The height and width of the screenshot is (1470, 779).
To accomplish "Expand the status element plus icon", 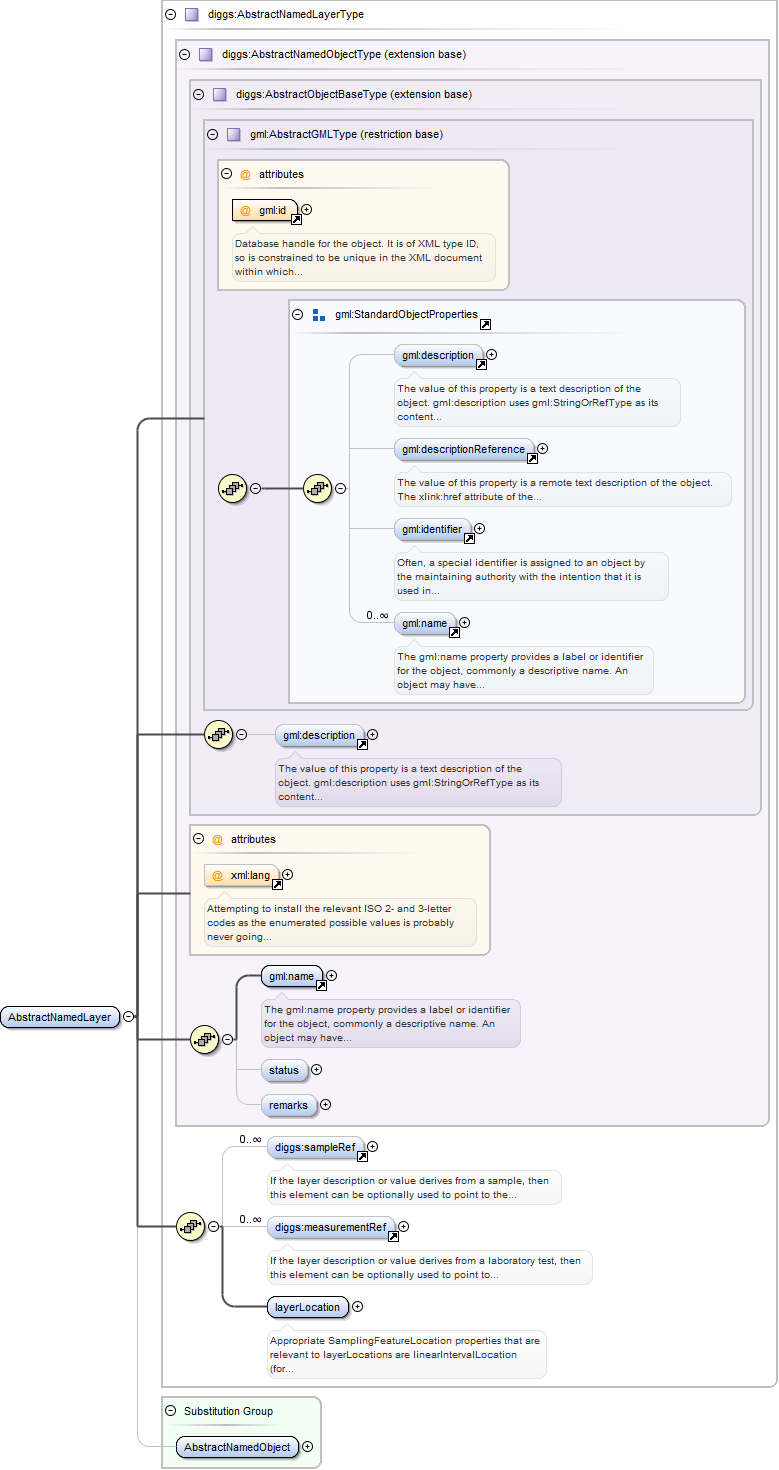I will pos(317,1070).
